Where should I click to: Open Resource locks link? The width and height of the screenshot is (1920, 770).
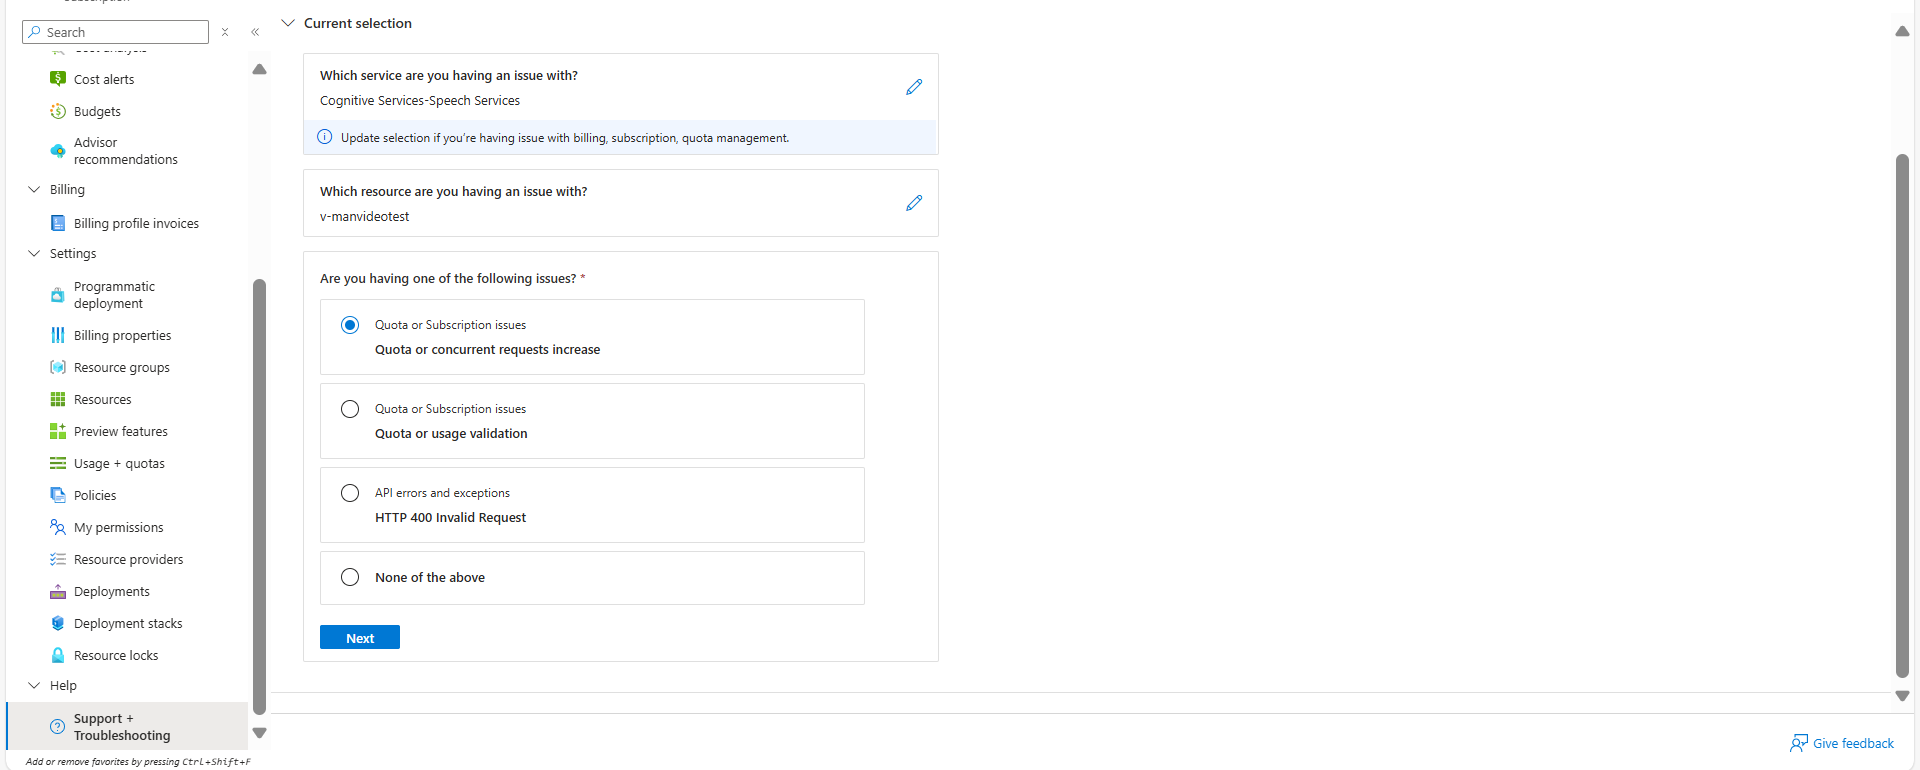click(116, 655)
